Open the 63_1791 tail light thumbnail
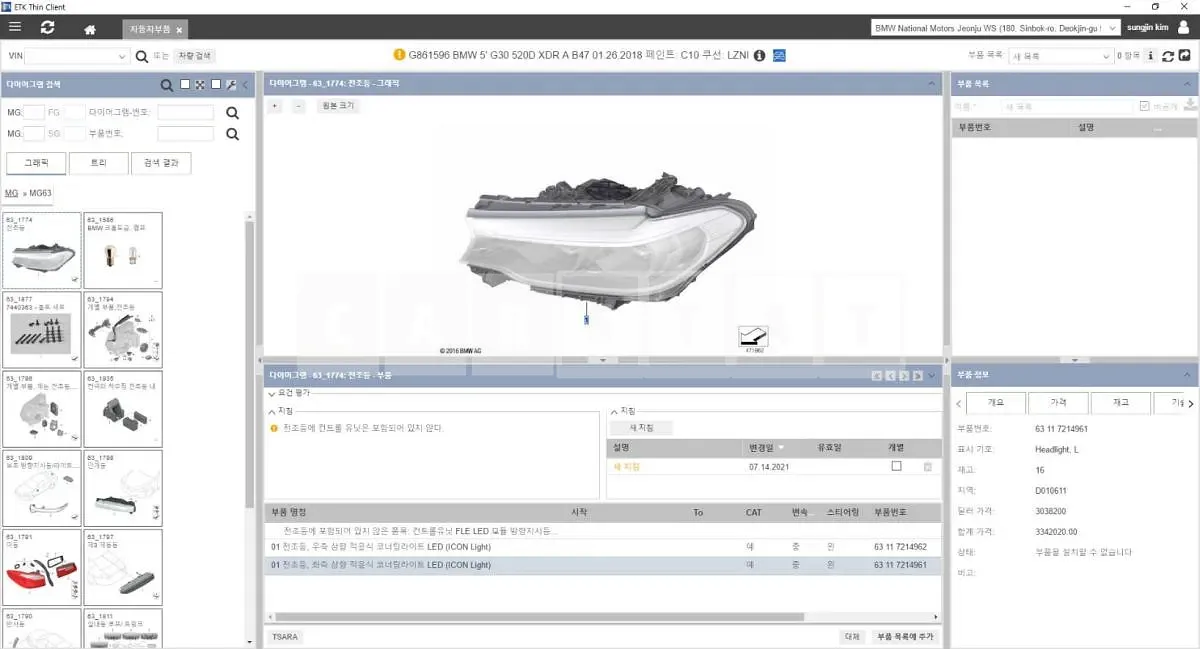 tap(42, 567)
